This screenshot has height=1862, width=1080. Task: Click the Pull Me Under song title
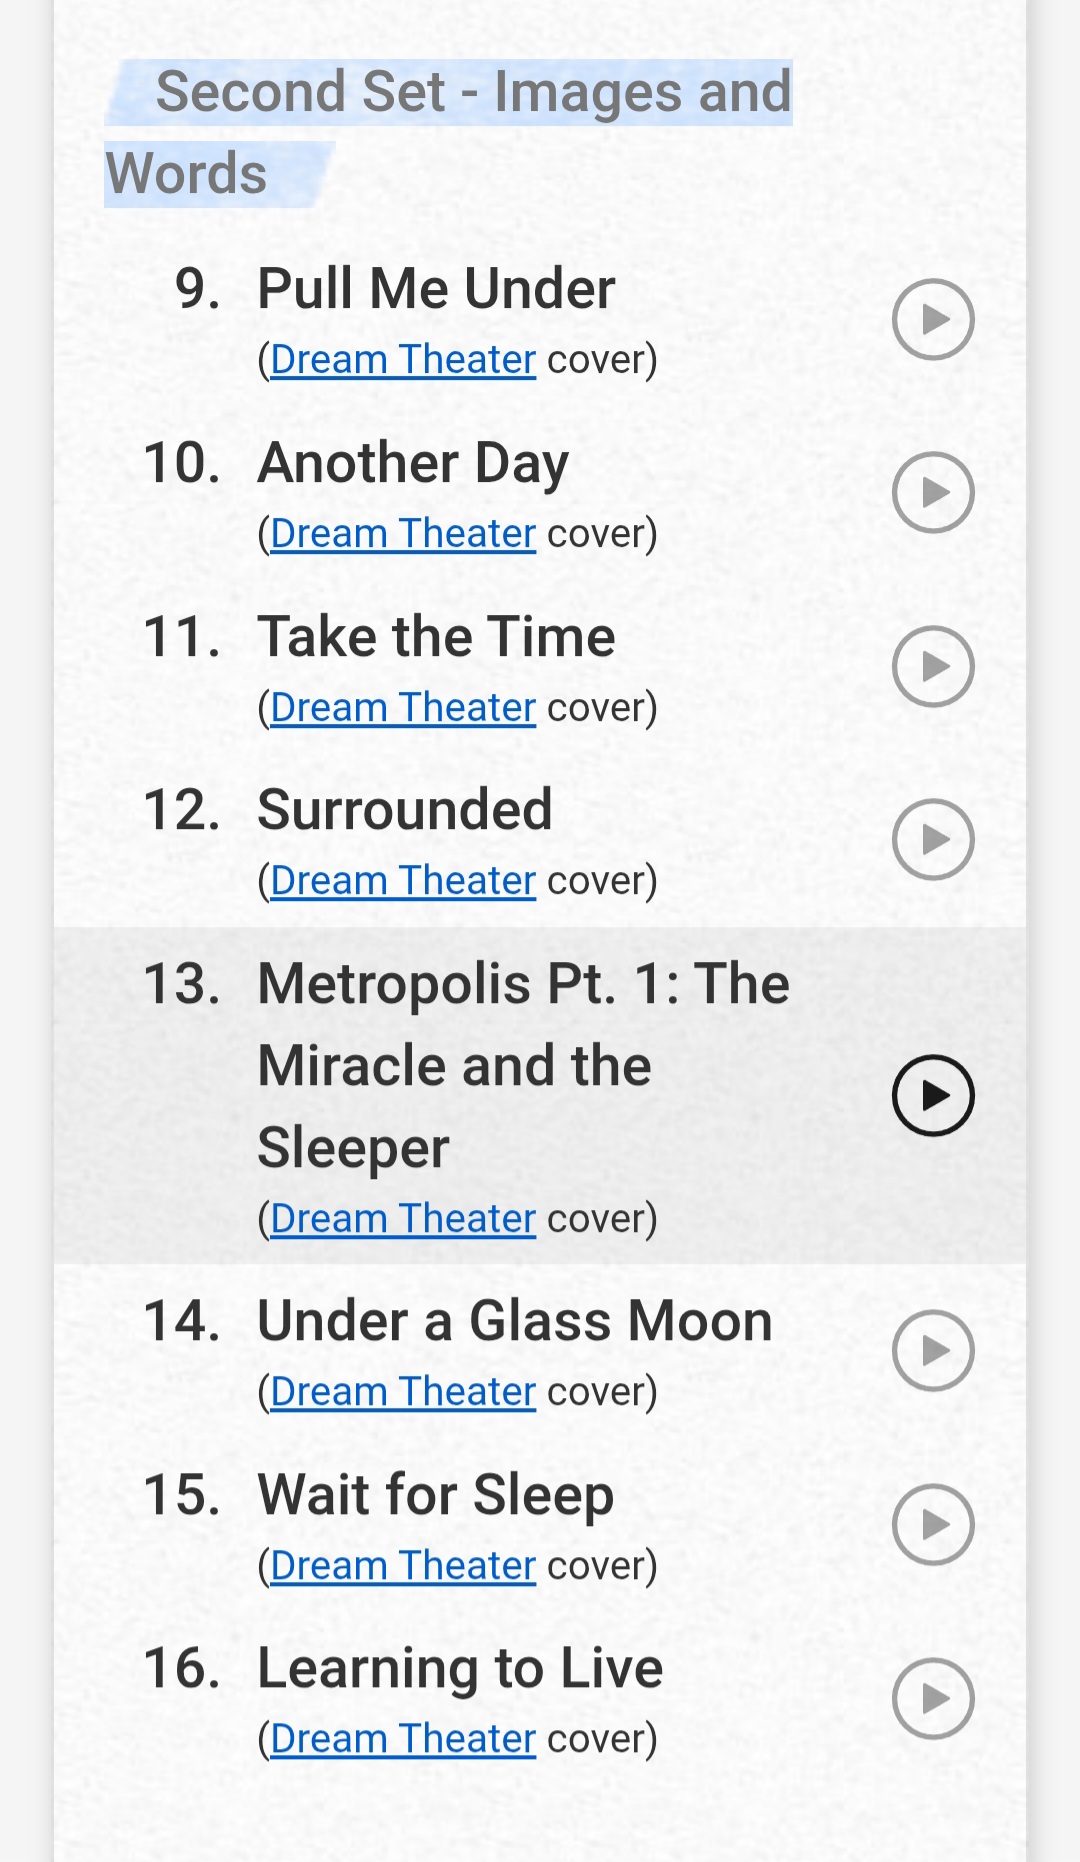(x=436, y=289)
